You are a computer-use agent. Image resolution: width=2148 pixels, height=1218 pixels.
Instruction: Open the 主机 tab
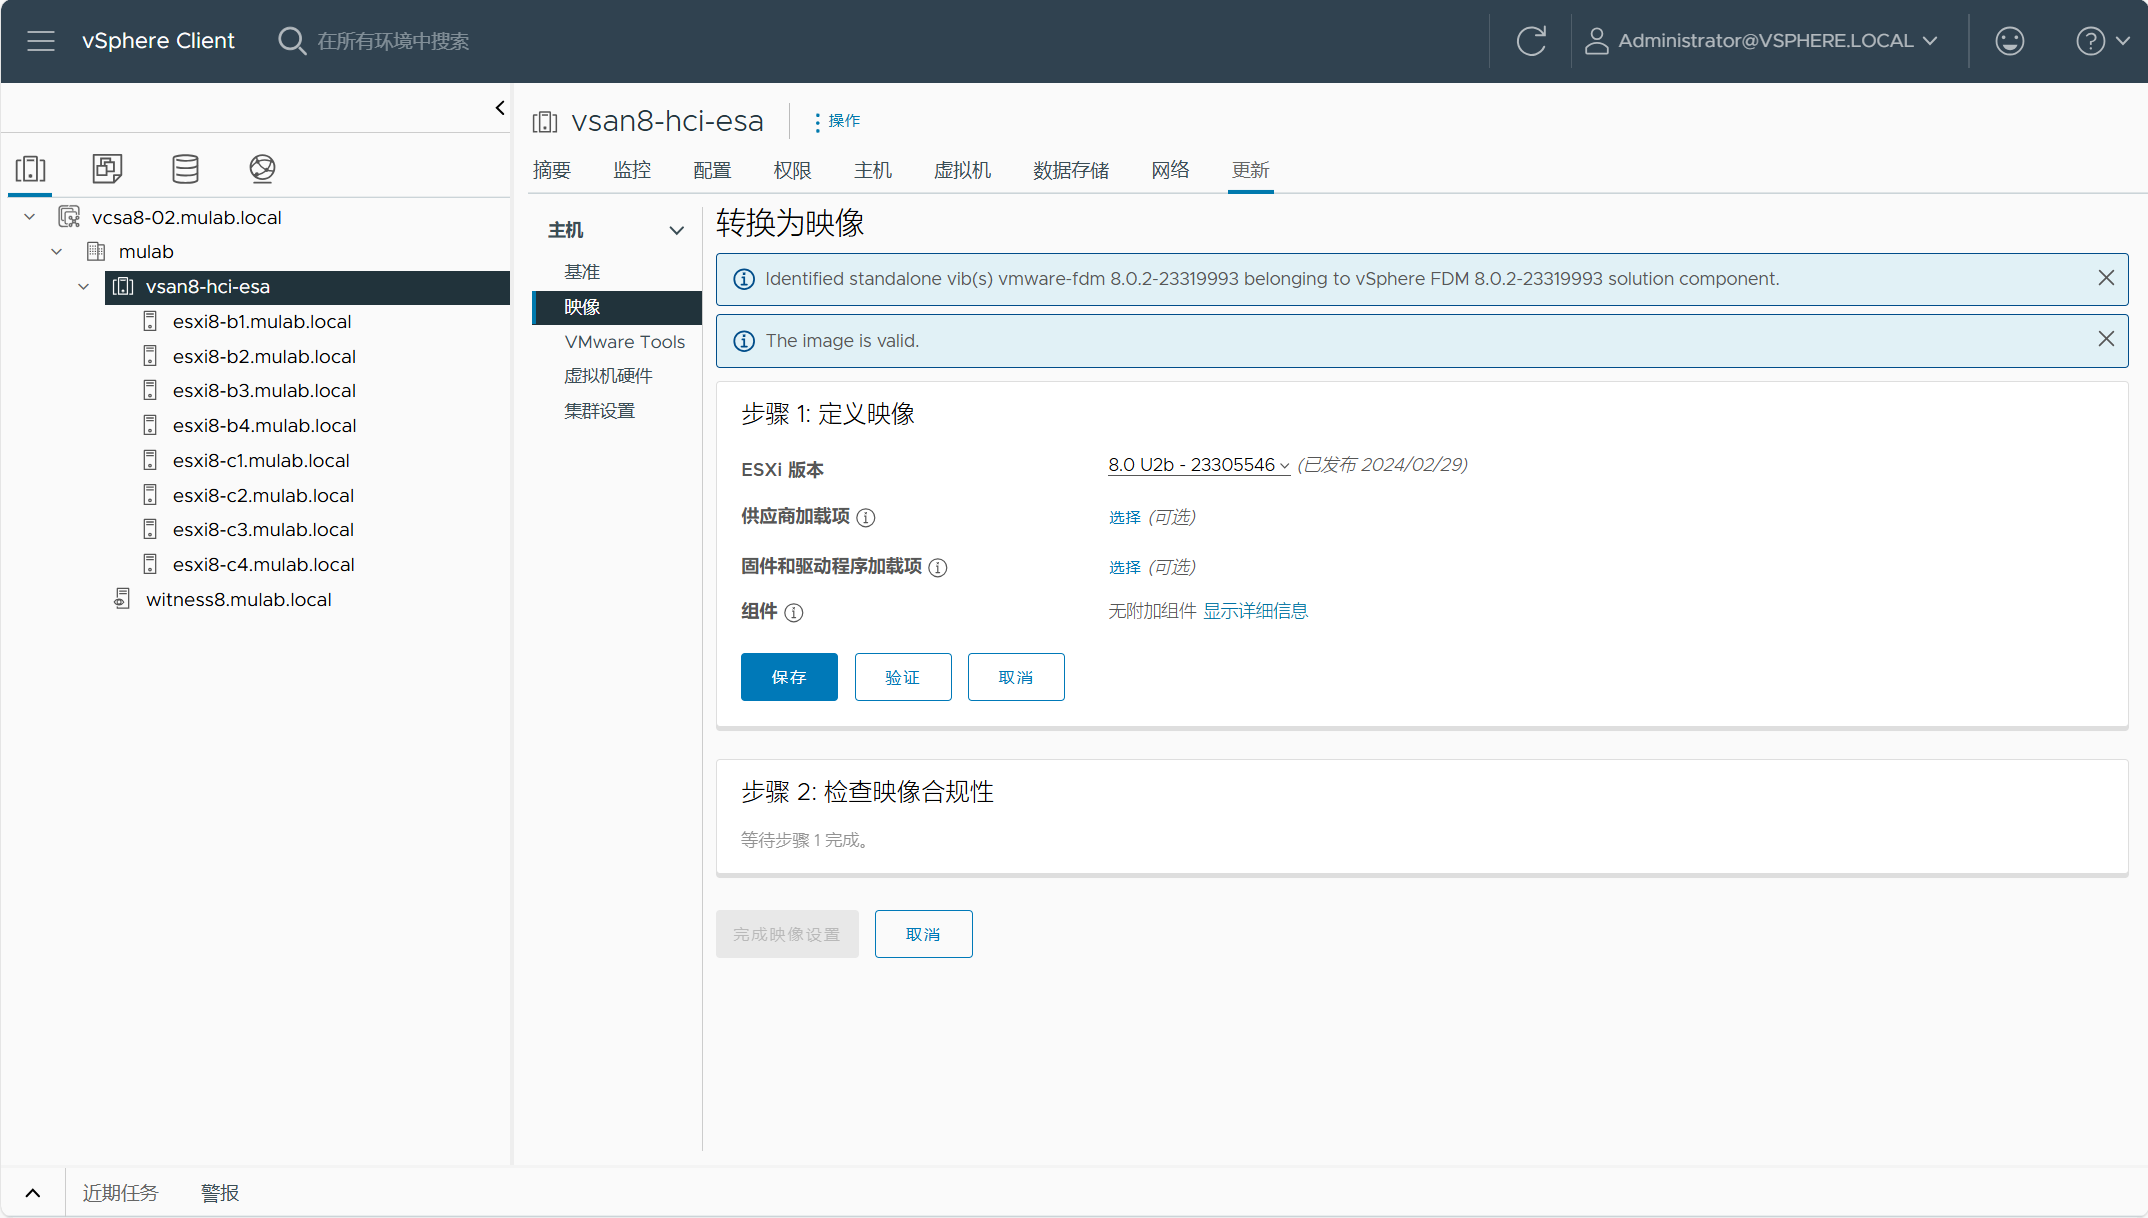[872, 170]
